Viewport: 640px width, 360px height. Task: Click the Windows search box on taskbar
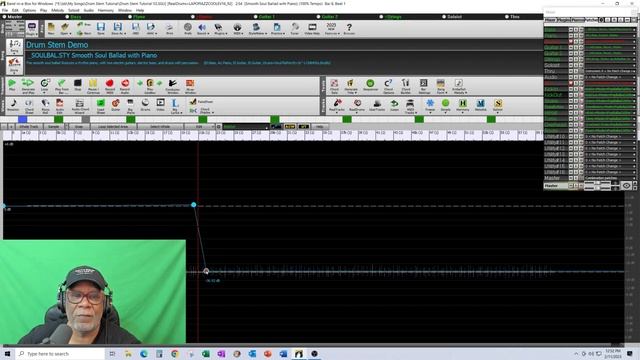tap(60, 354)
